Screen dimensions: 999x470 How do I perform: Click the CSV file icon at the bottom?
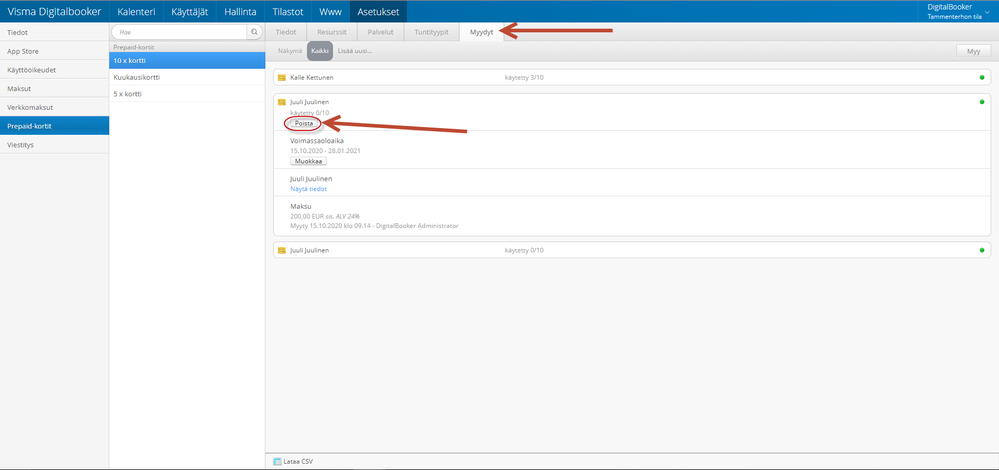coord(277,462)
